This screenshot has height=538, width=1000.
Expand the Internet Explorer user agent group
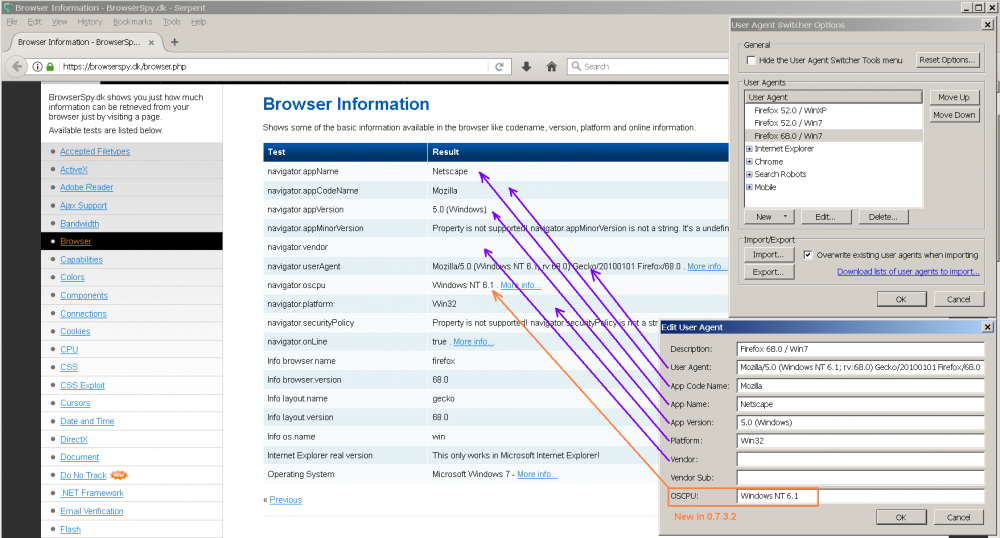tap(749, 149)
